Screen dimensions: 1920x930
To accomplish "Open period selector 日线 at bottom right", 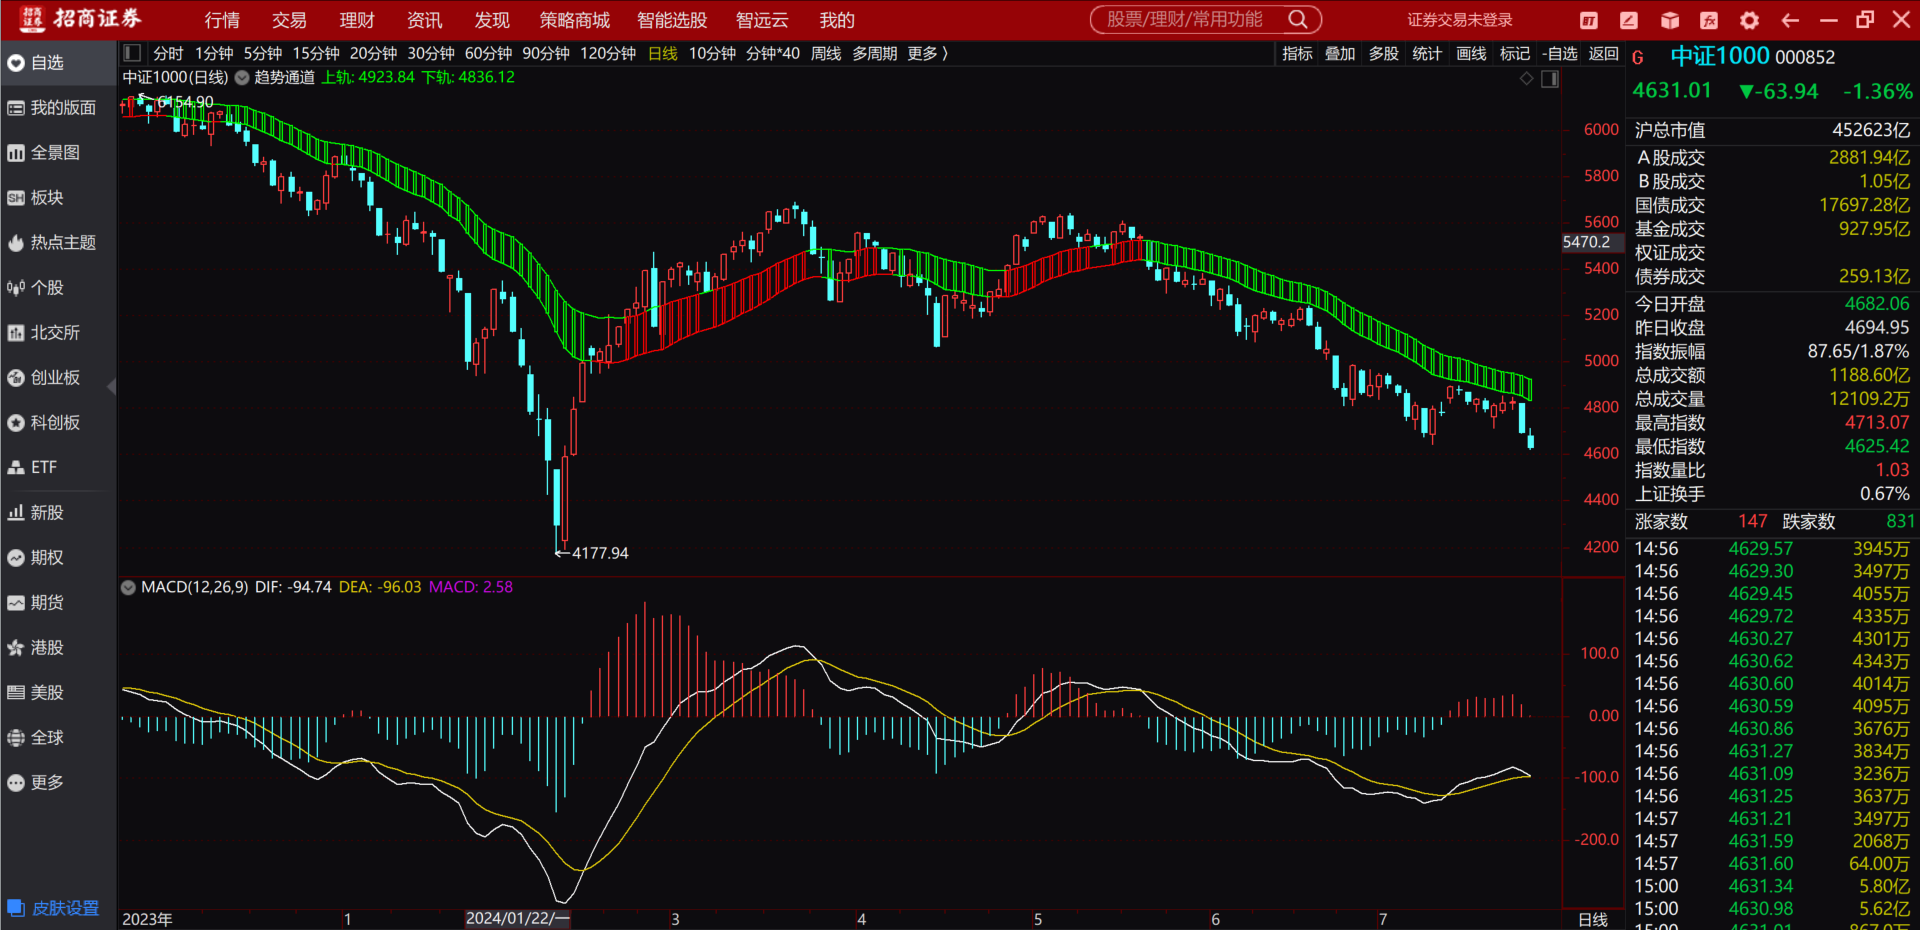I will [1592, 919].
